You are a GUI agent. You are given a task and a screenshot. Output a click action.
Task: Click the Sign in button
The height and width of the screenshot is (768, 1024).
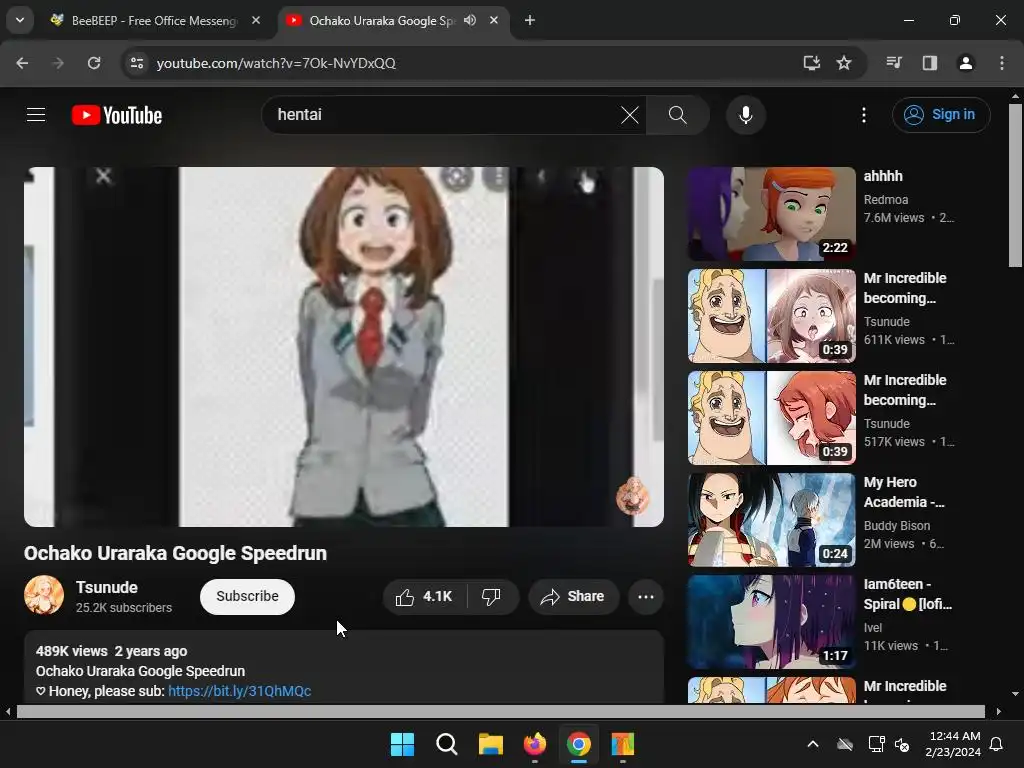(x=940, y=114)
